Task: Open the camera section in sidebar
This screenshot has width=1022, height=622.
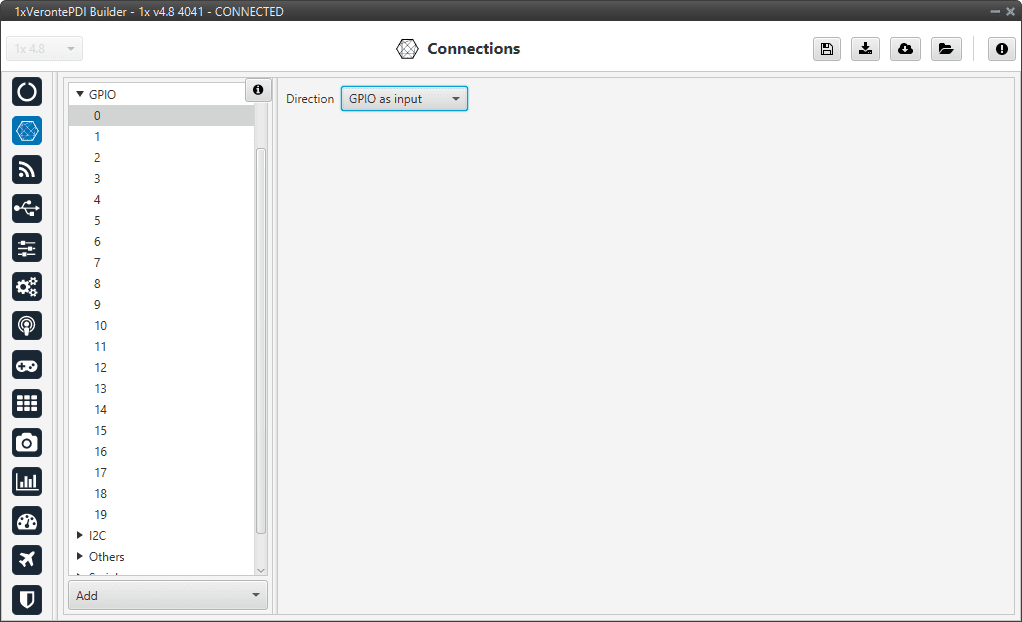Action: click(27, 442)
